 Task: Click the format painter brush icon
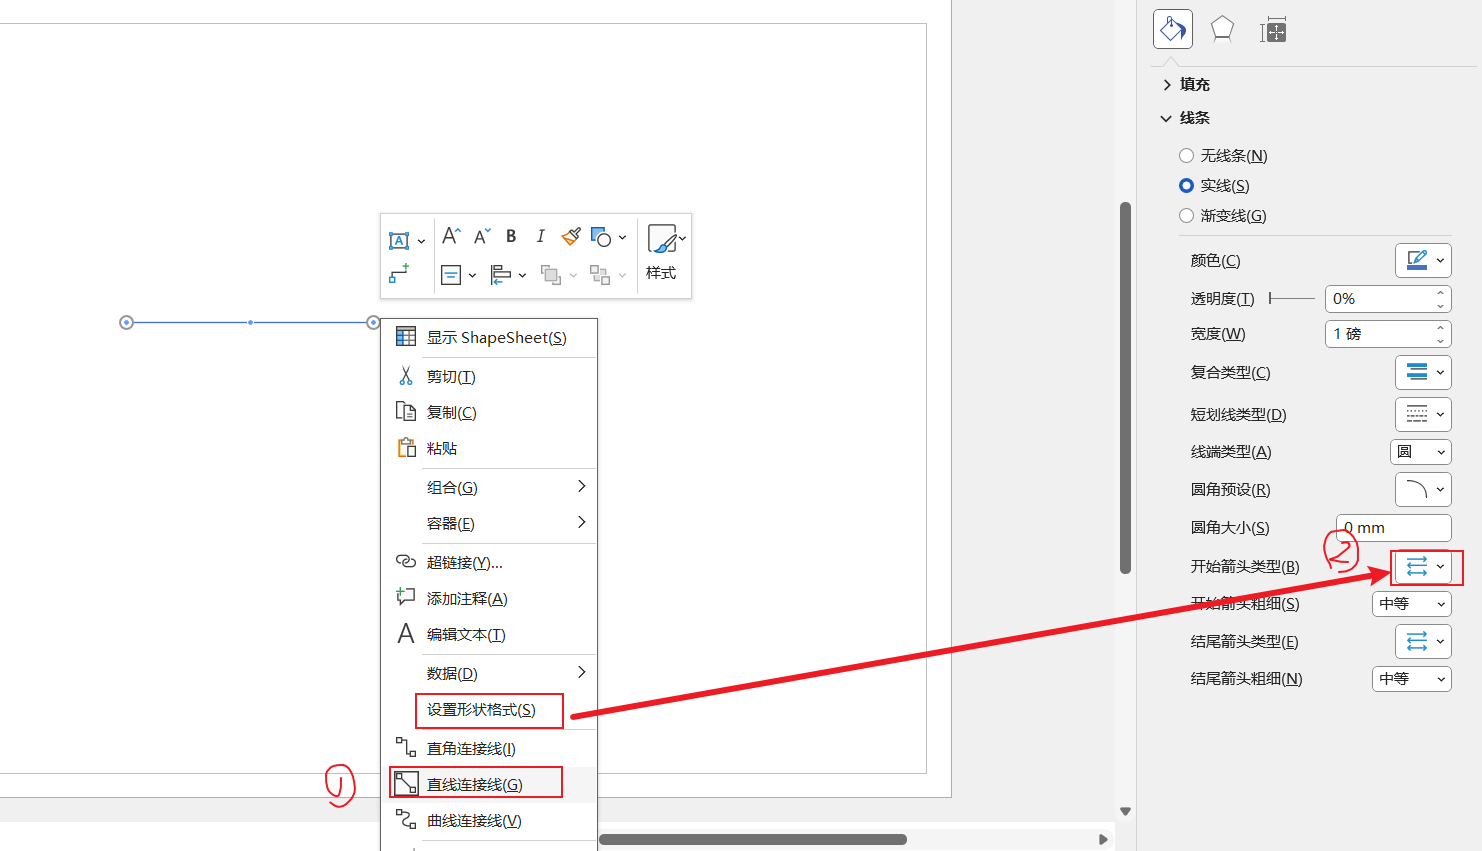[571, 236]
